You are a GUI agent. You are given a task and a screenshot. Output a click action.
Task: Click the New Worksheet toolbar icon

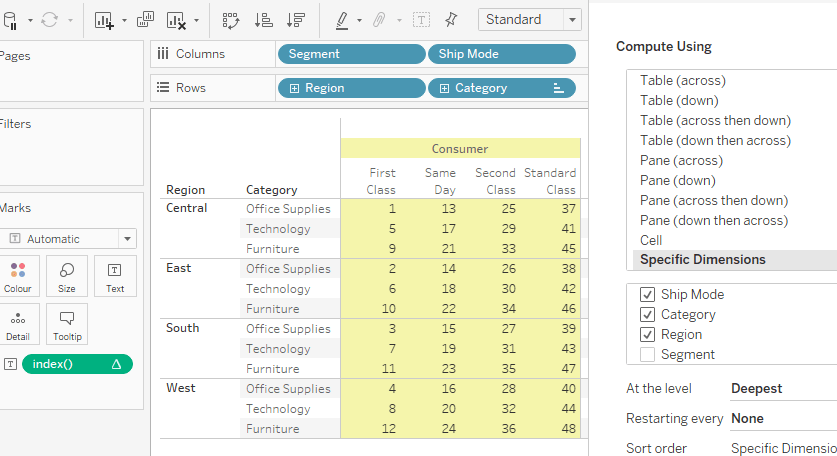(104, 20)
